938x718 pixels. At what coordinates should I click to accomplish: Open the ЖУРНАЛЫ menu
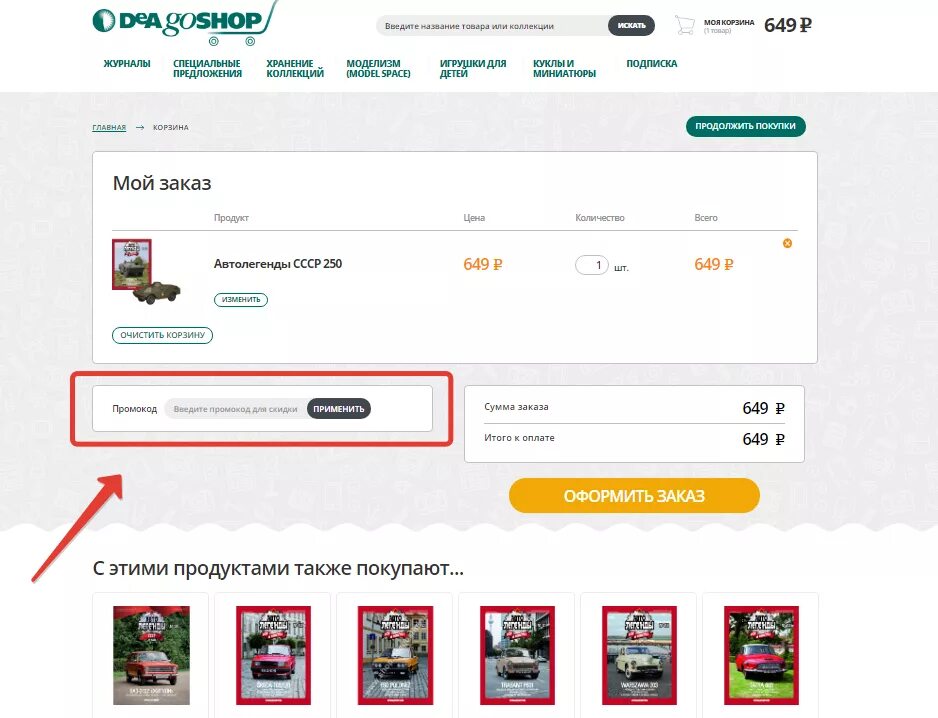[127, 63]
